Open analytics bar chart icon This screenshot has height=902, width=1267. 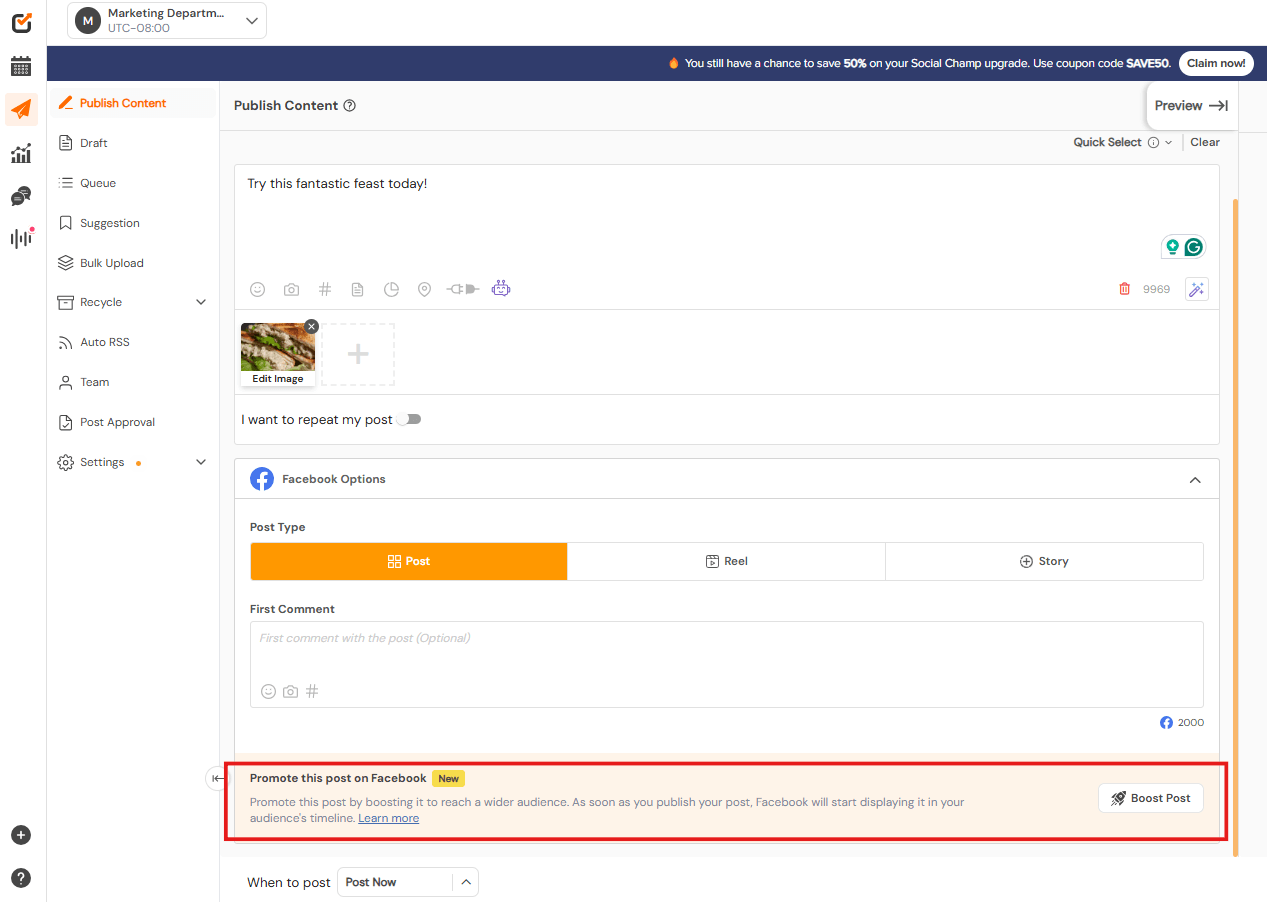(x=21, y=153)
